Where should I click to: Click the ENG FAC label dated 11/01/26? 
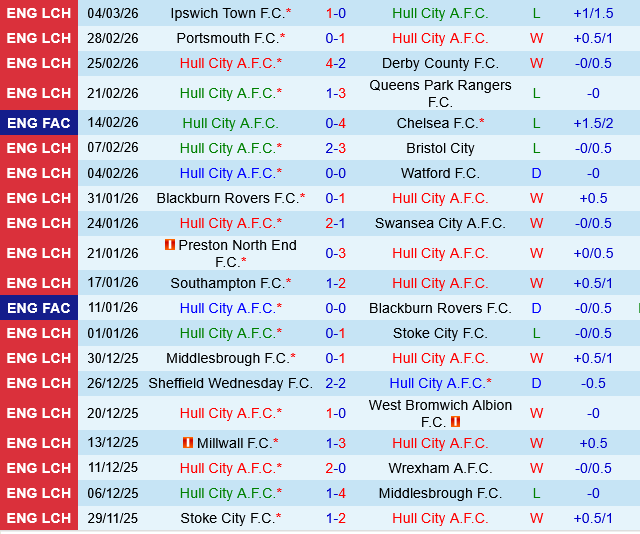(39, 308)
